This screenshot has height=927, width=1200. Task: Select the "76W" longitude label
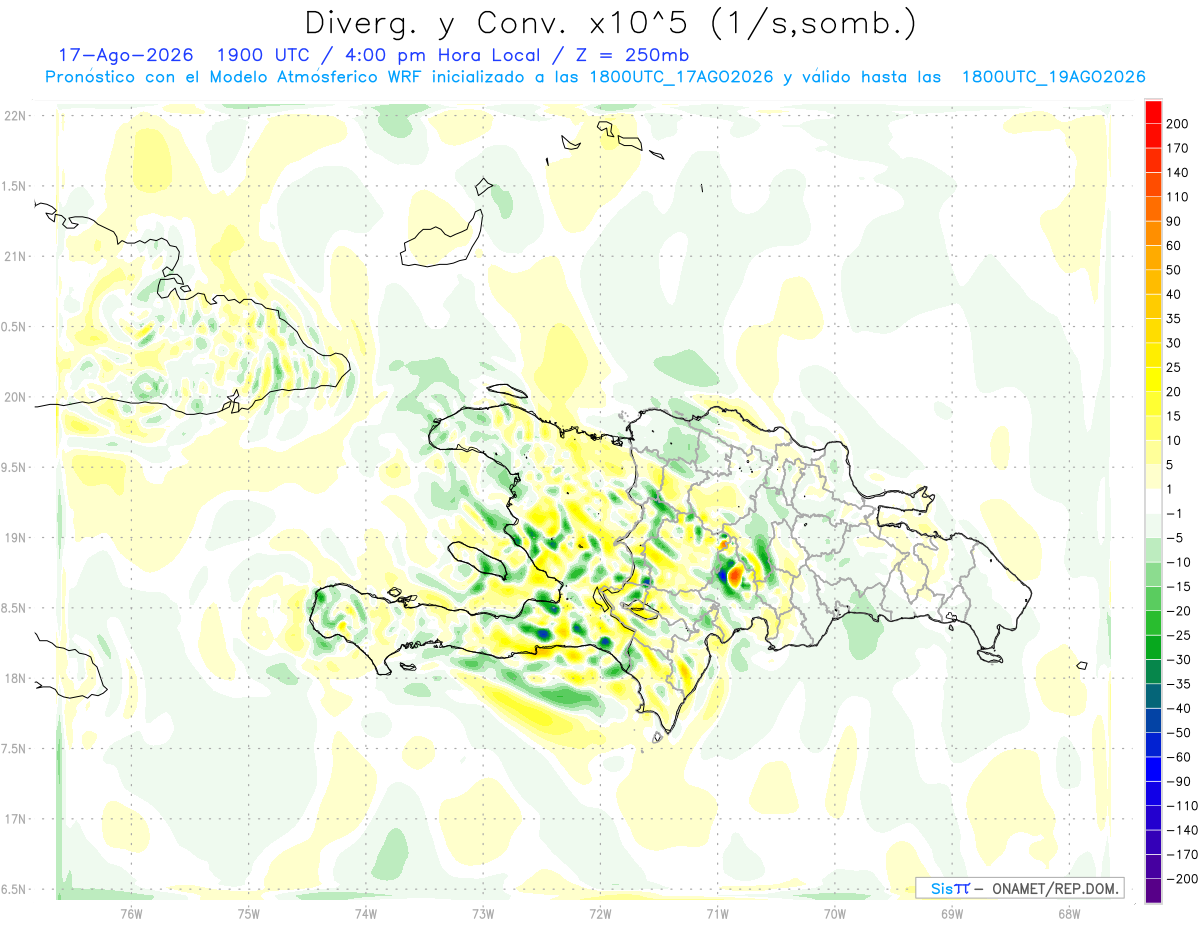click(131, 913)
